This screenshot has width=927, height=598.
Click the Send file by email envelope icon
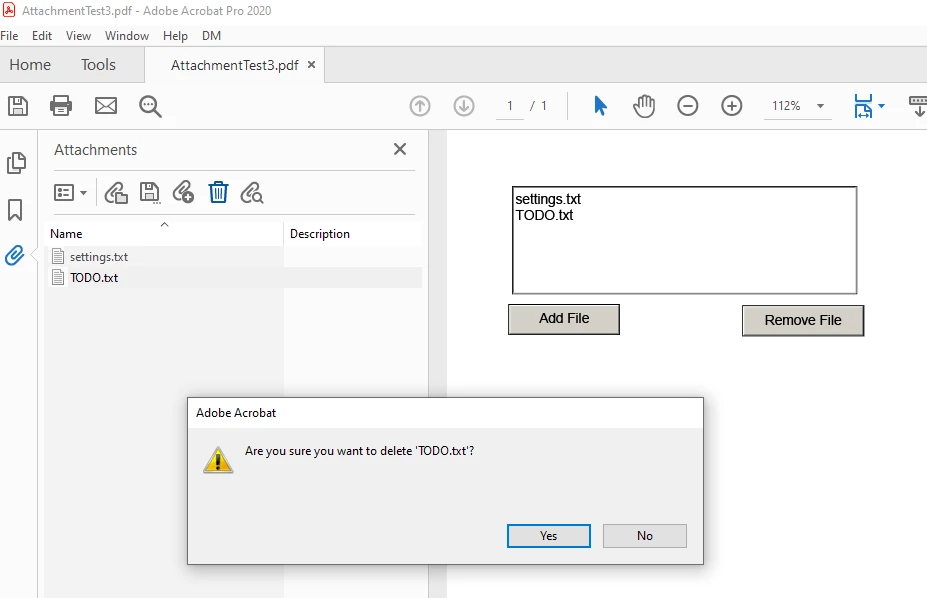[106, 106]
